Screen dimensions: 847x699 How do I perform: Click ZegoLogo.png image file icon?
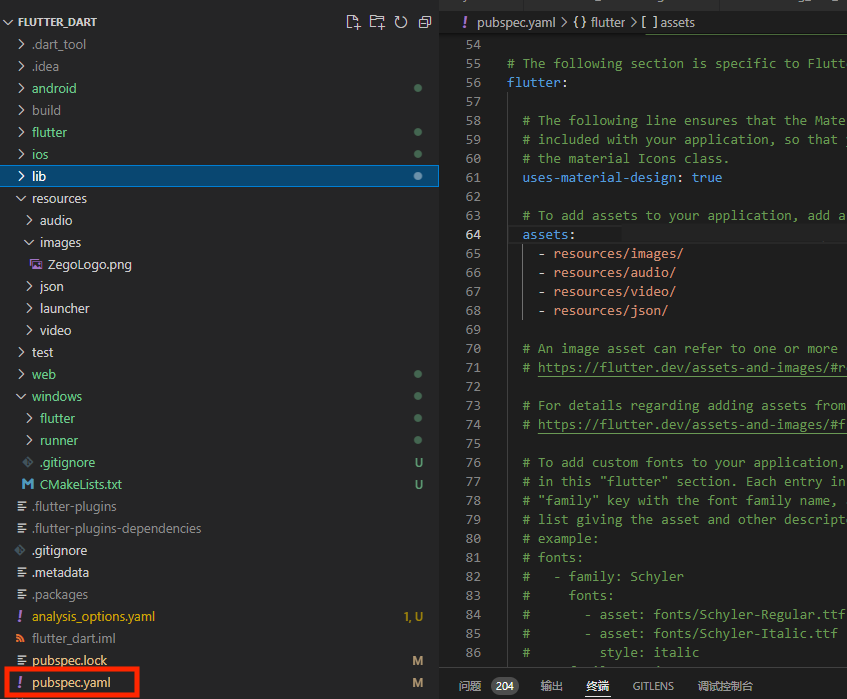(36, 265)
